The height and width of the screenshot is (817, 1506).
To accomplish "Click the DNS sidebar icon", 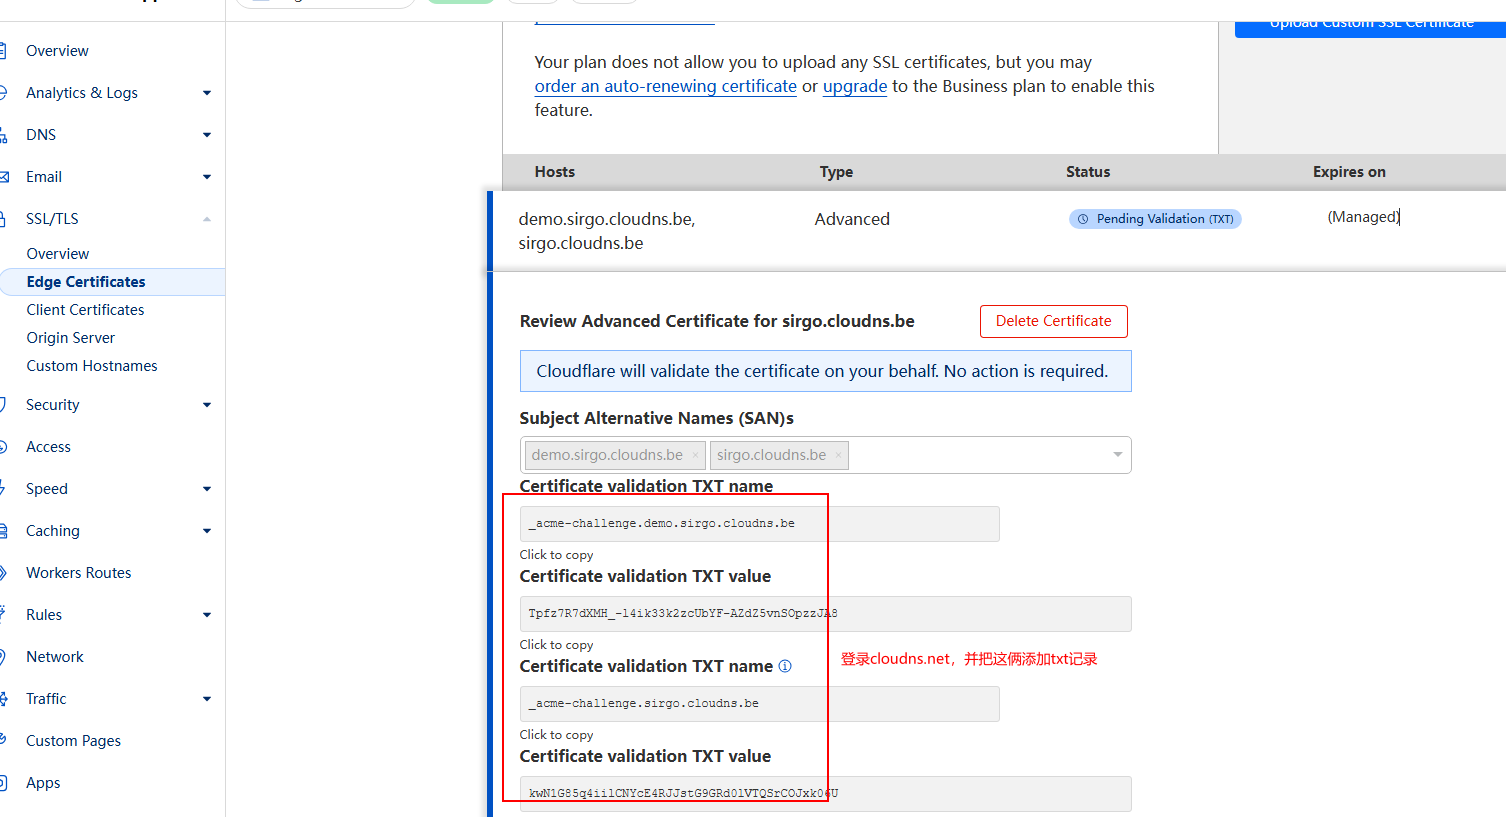I will pos(3,135).
